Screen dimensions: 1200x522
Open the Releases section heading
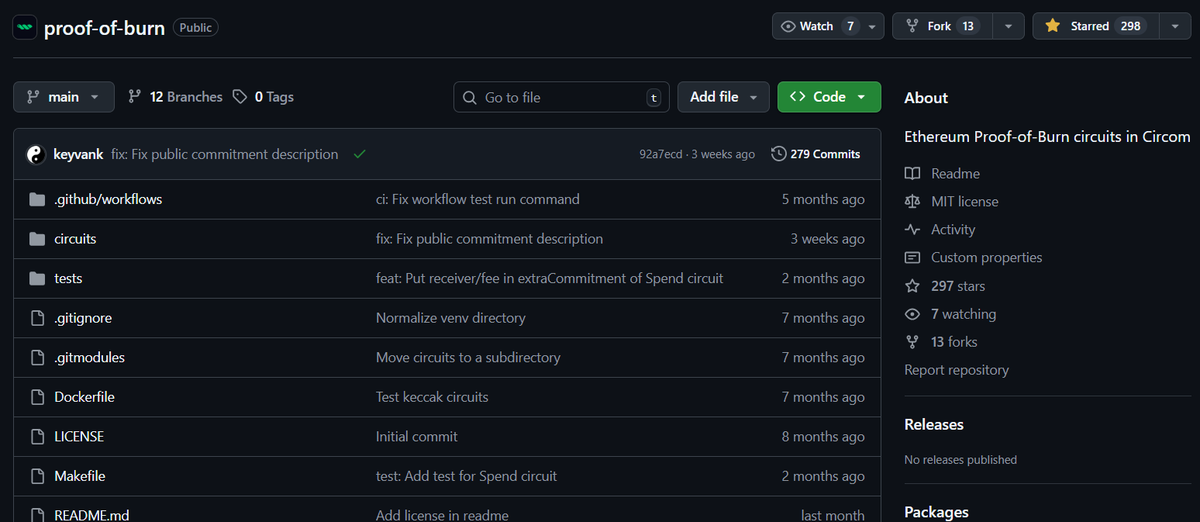point(934,424)
